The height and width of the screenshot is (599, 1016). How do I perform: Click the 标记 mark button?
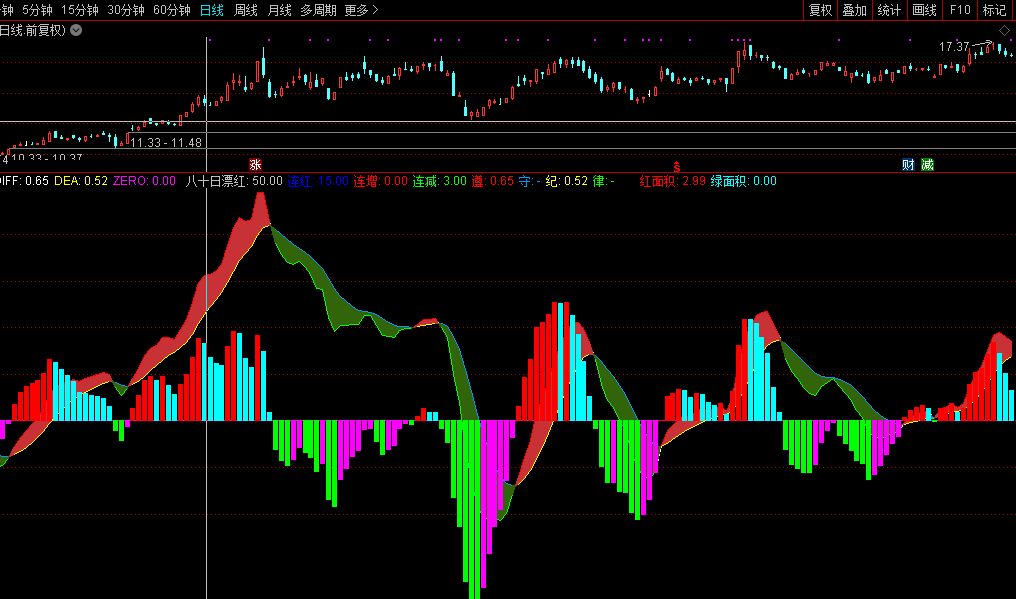(x=994, y=10)
